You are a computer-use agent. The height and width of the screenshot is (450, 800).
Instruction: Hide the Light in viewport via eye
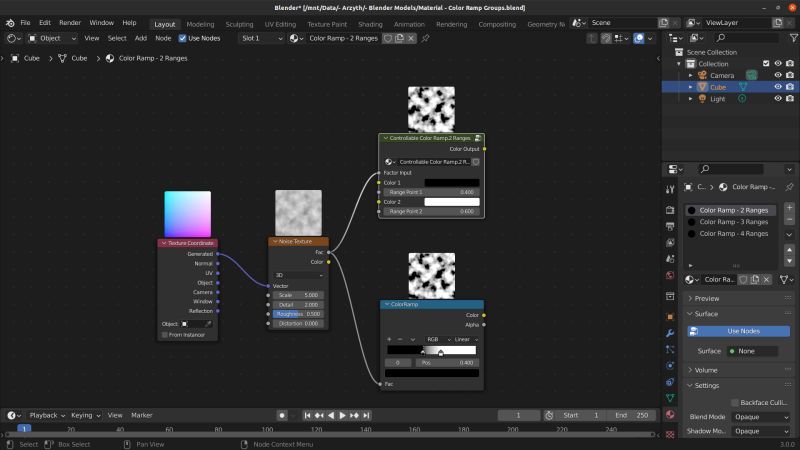[778, 98]
